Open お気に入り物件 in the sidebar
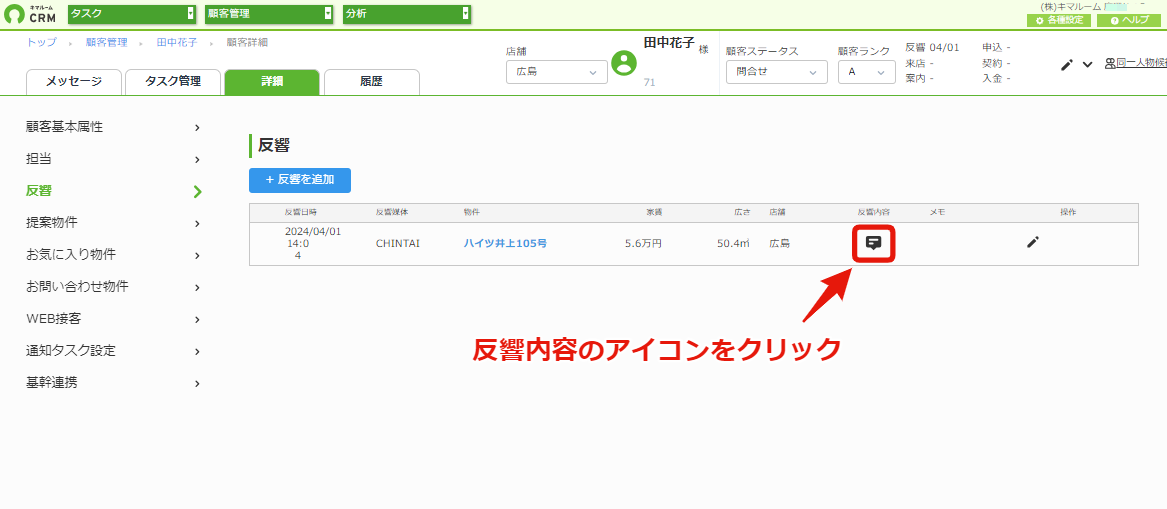 113,255
